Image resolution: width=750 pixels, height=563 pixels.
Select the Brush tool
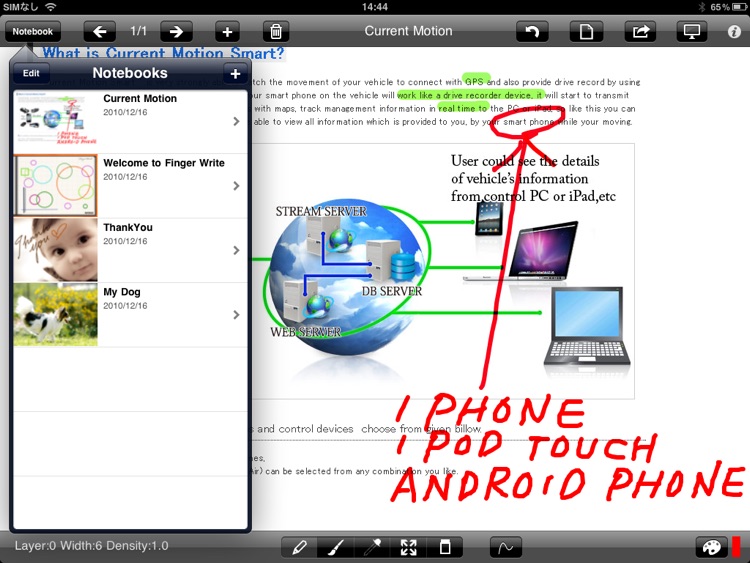click(x=336, y=547)
